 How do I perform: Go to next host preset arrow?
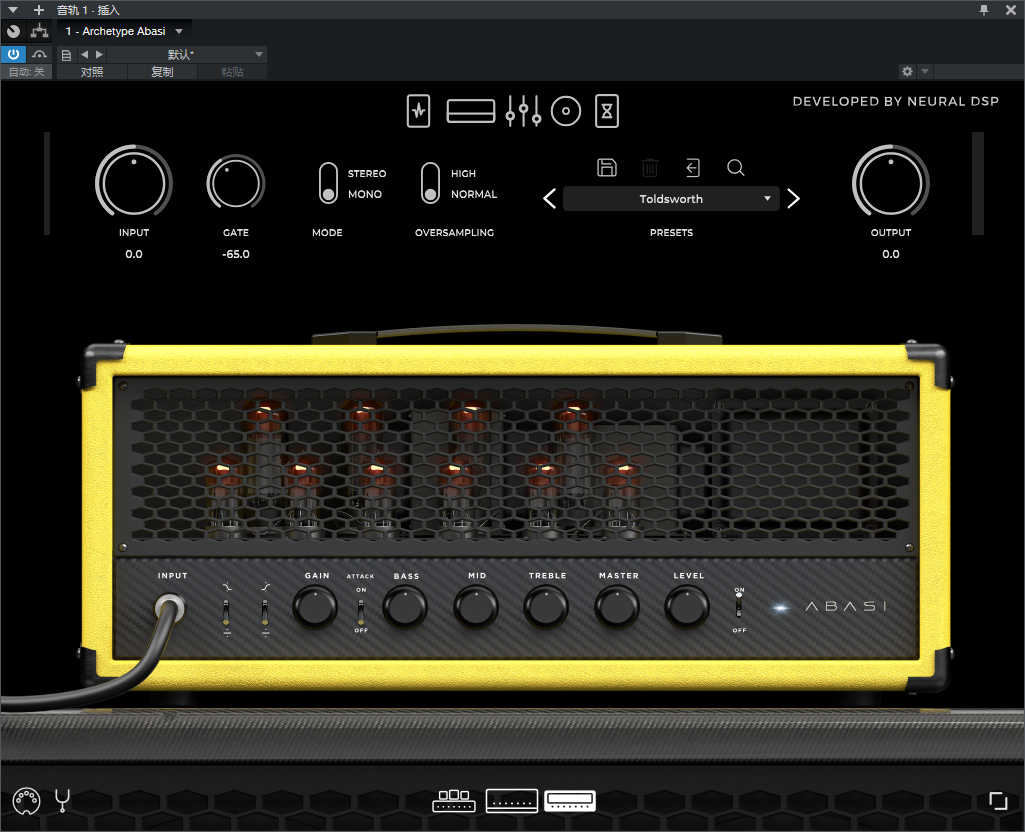pyautogui.click(x=99, y=55)
